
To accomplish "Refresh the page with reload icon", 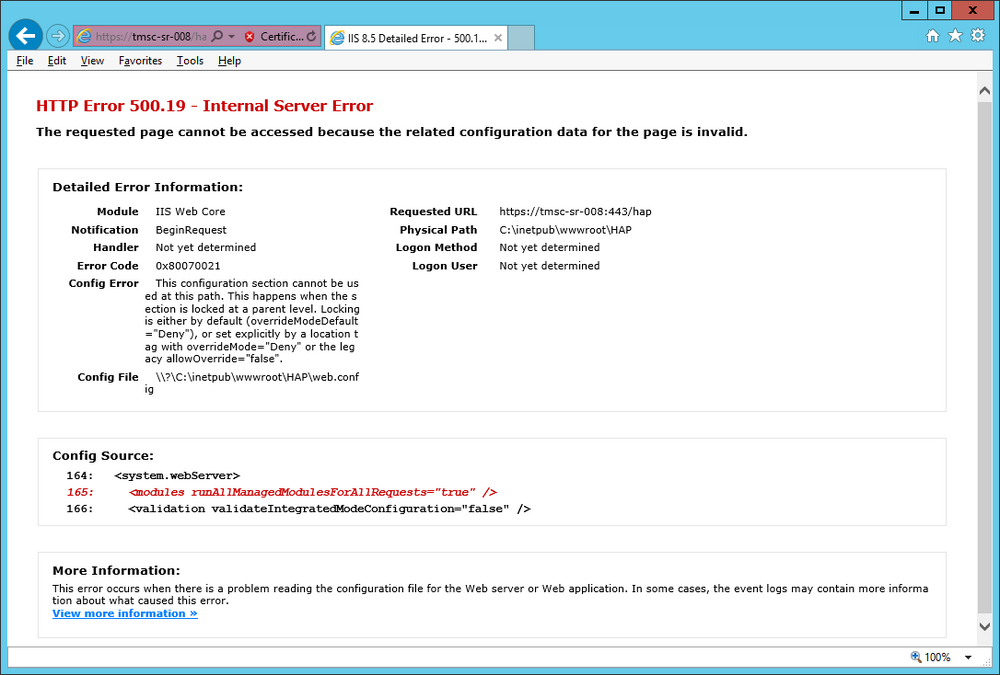I will [x=311, y=36].
